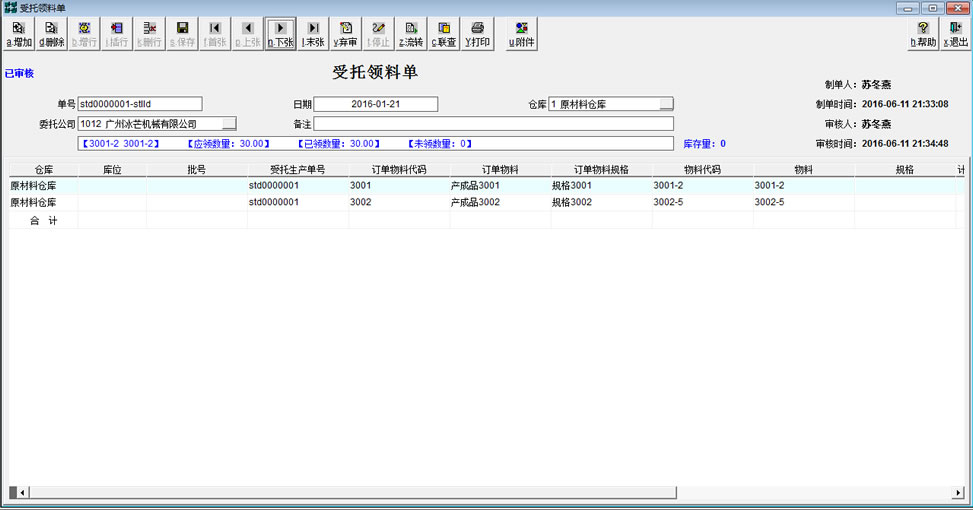Click the 增行 (add row) toolbar icon
The width and height of the screenshot is (973, 510).
84,34
